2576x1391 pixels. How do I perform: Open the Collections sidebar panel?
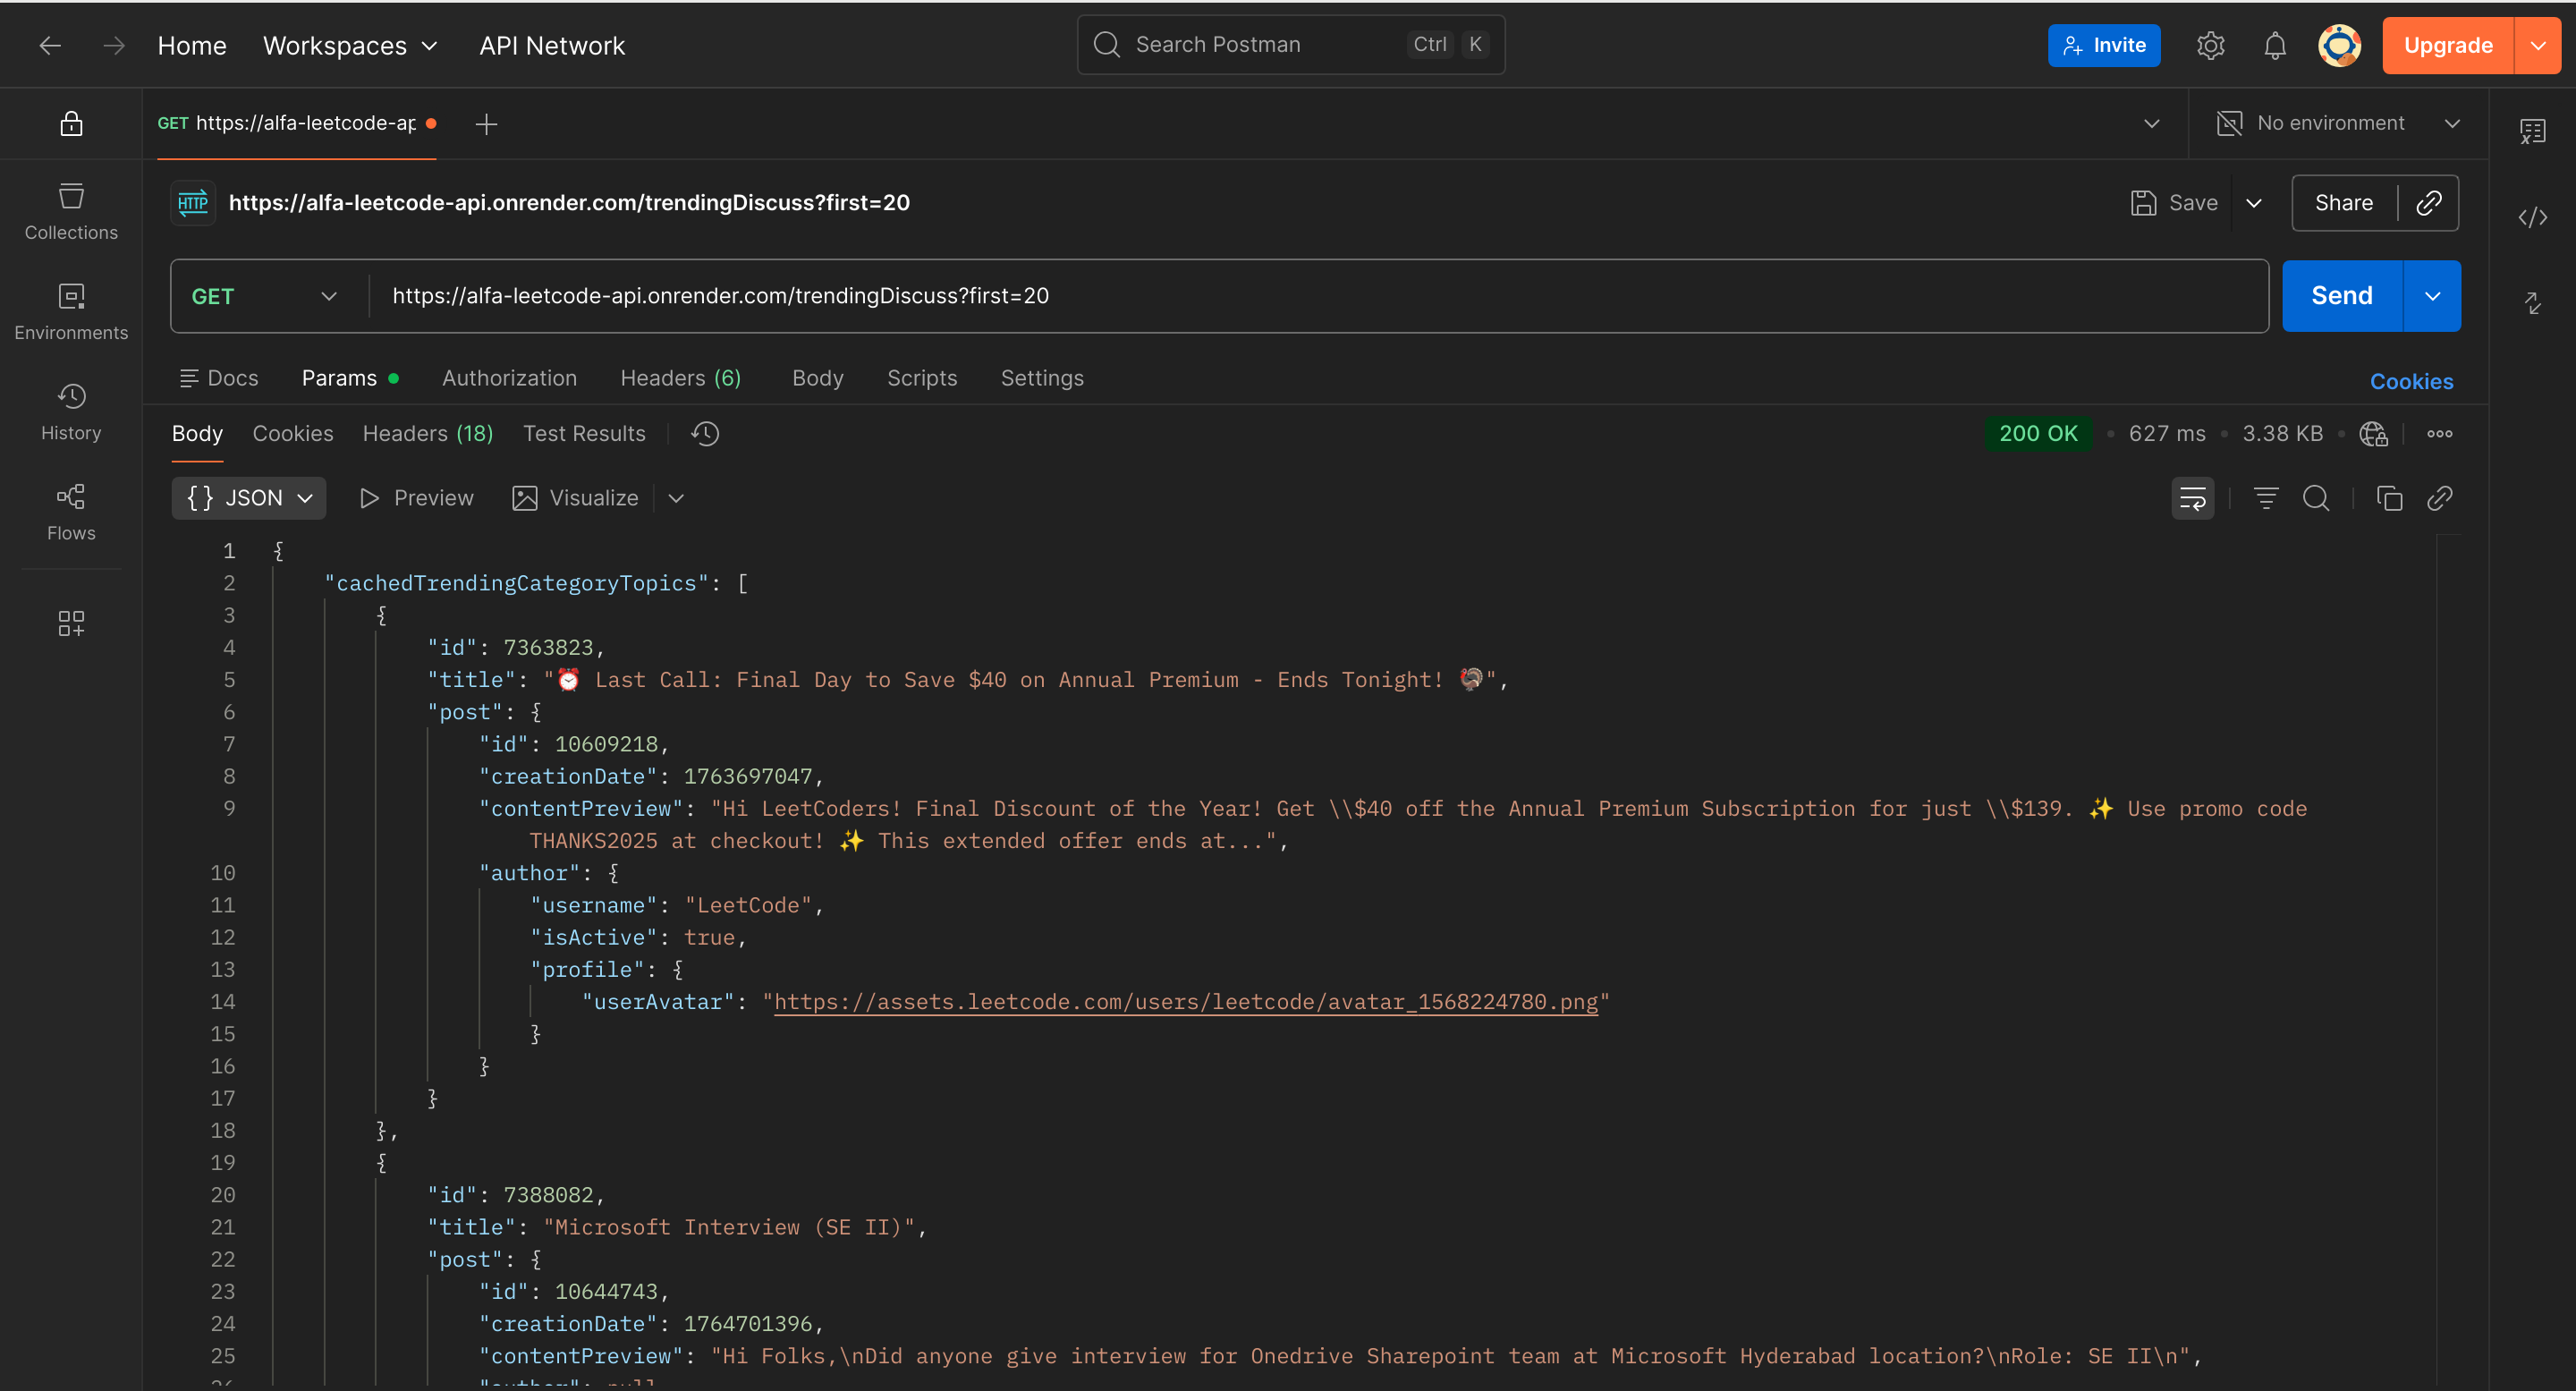(x=71, y=211)
